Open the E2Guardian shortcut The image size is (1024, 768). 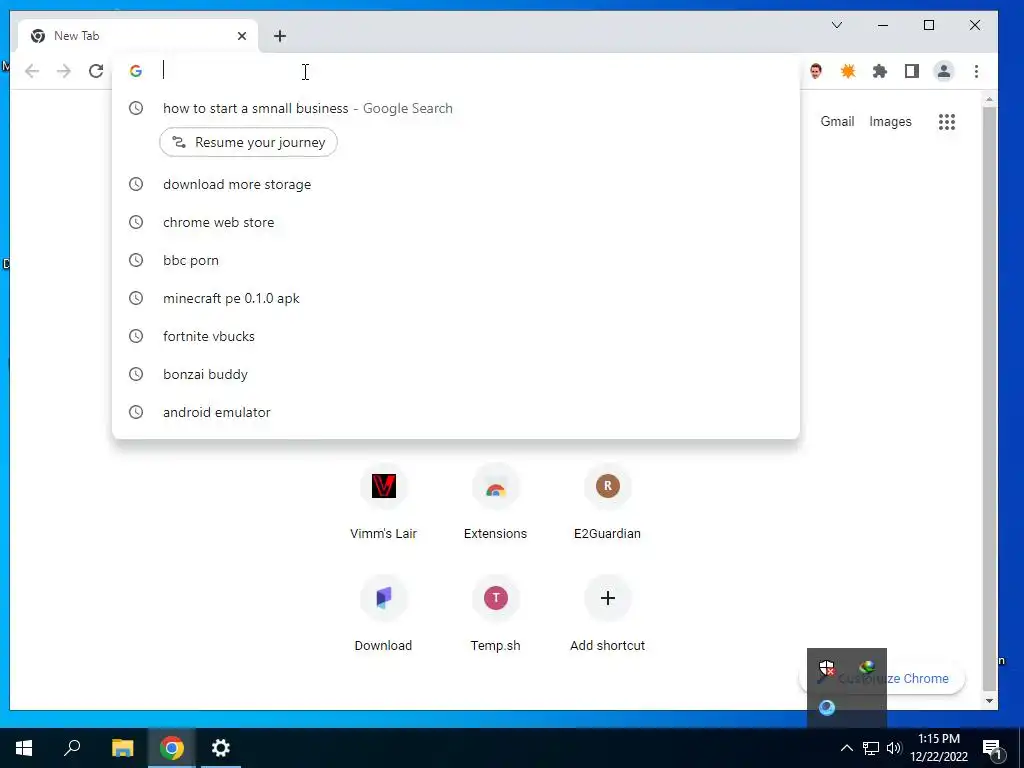coord(607,502)
